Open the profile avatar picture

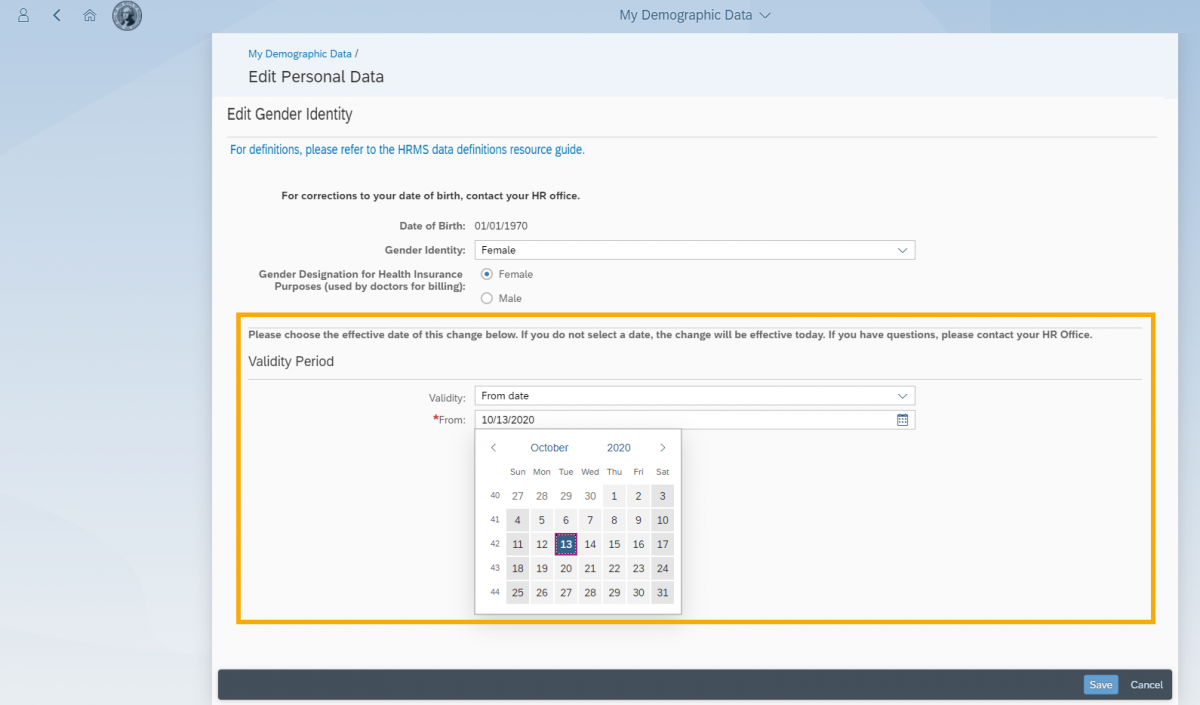(x=126, y=14)
